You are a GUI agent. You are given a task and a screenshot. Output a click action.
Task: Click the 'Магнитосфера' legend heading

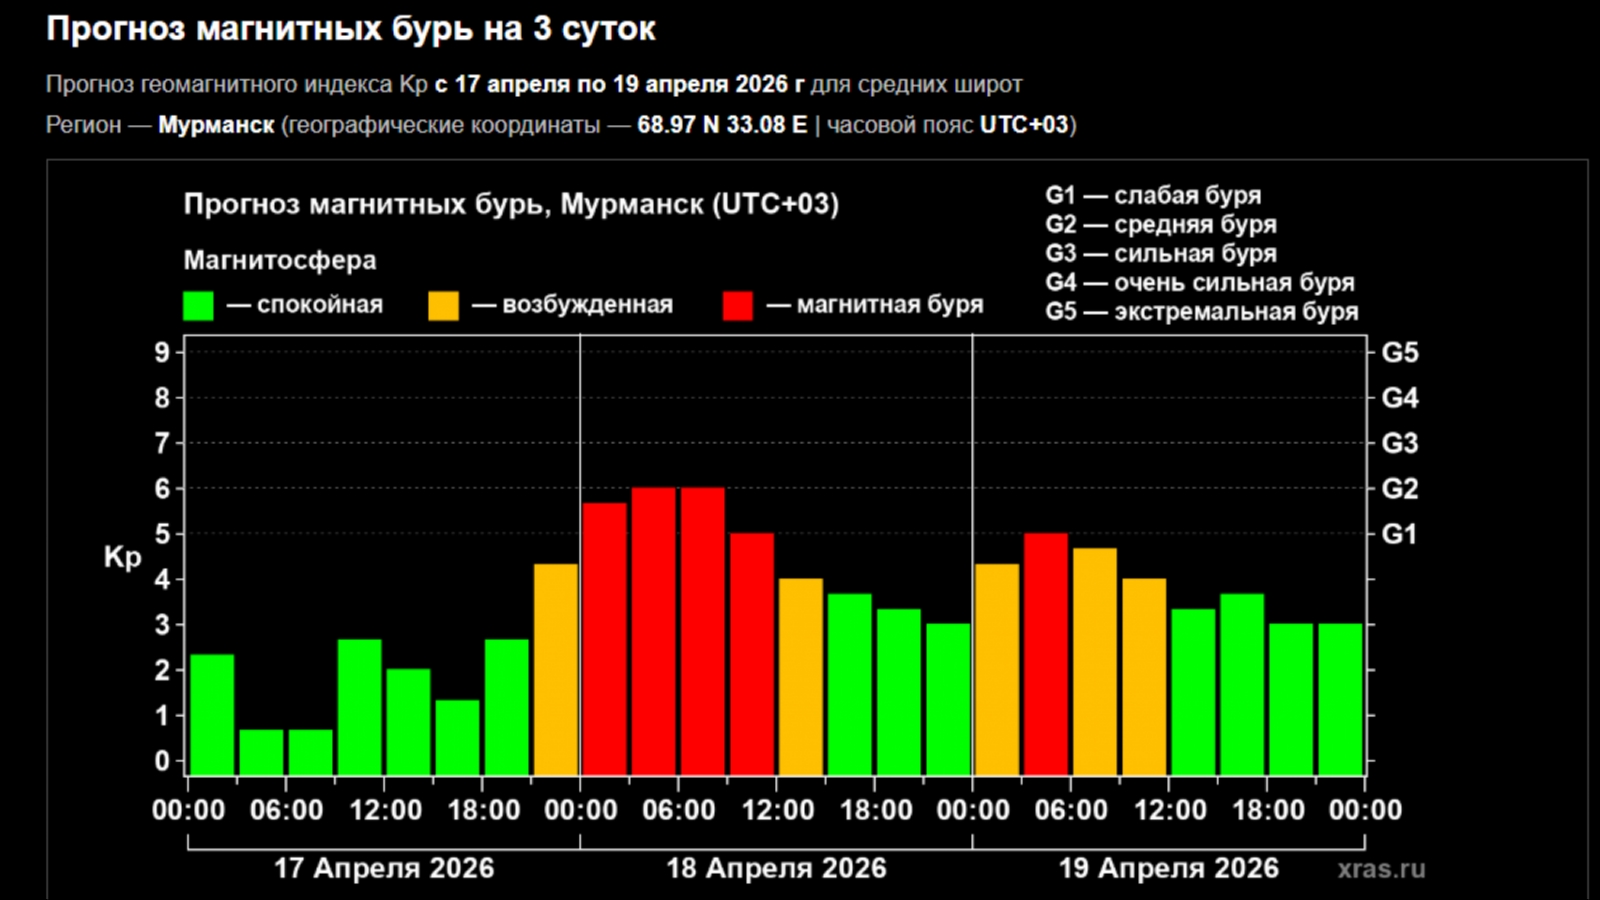point(280,260)
